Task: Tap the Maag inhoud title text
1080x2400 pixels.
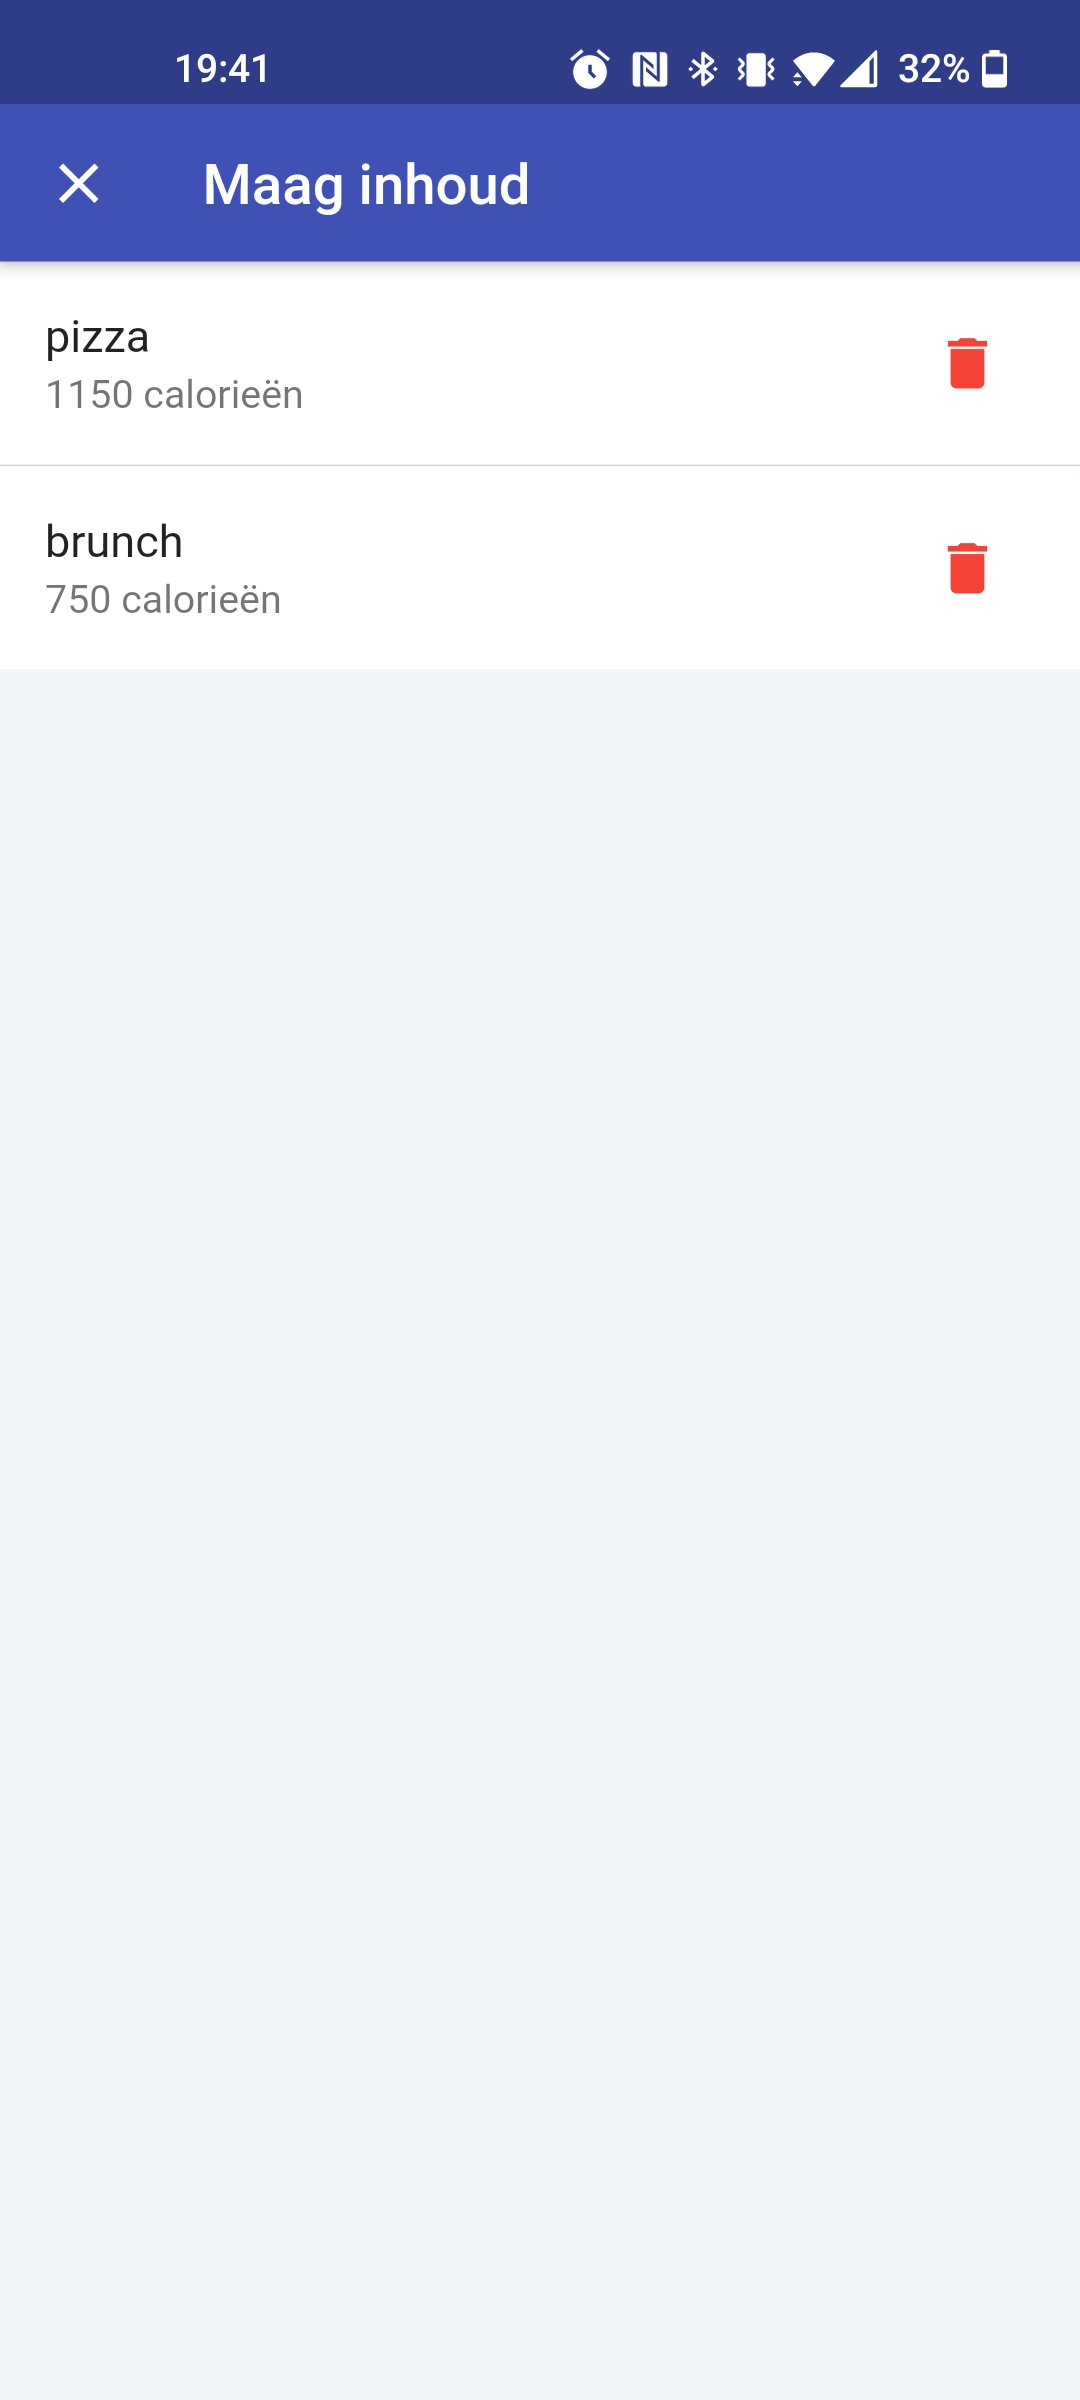Action: tap(366, 185)
